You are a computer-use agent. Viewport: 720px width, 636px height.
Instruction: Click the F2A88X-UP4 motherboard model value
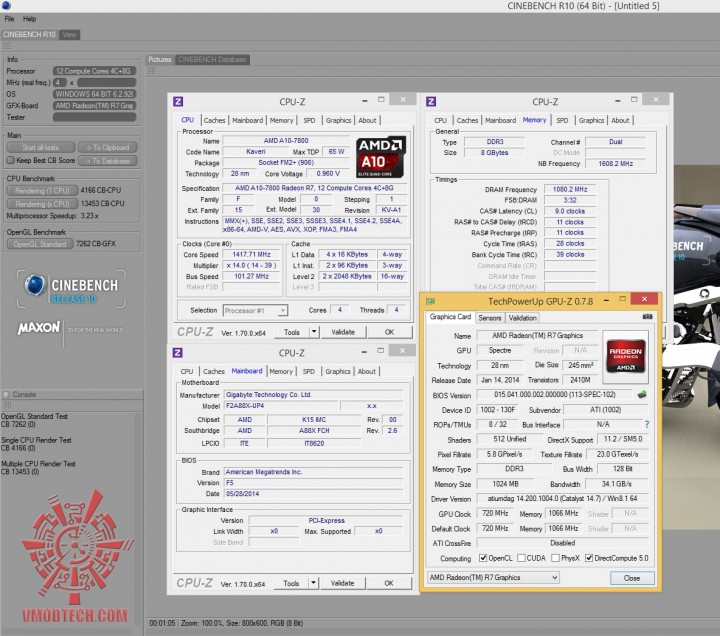[x=281, y=406]
